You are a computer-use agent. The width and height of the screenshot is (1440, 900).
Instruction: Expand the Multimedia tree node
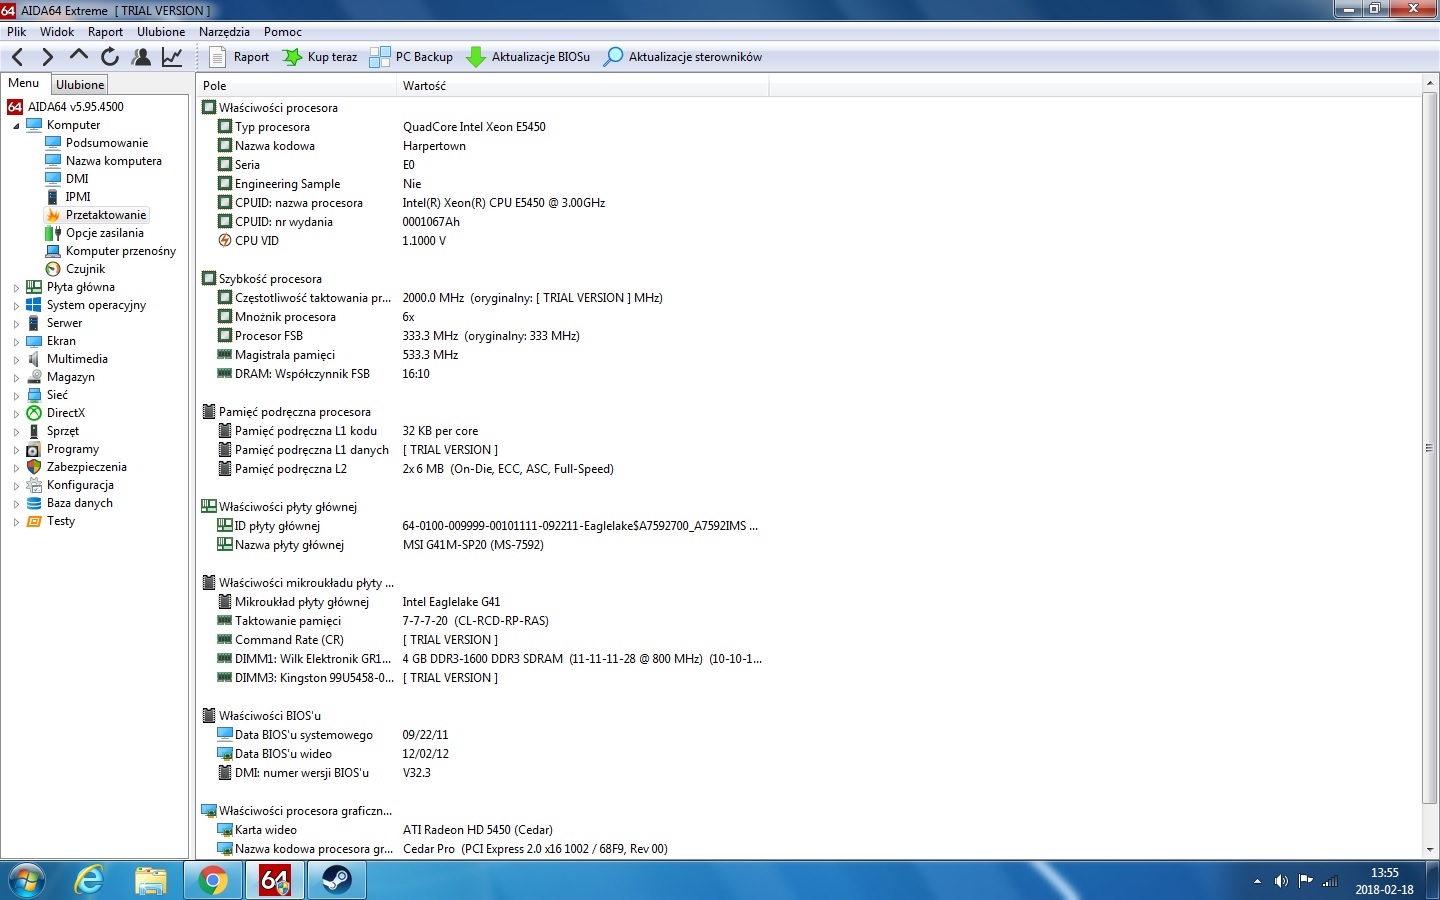point(16,360)
